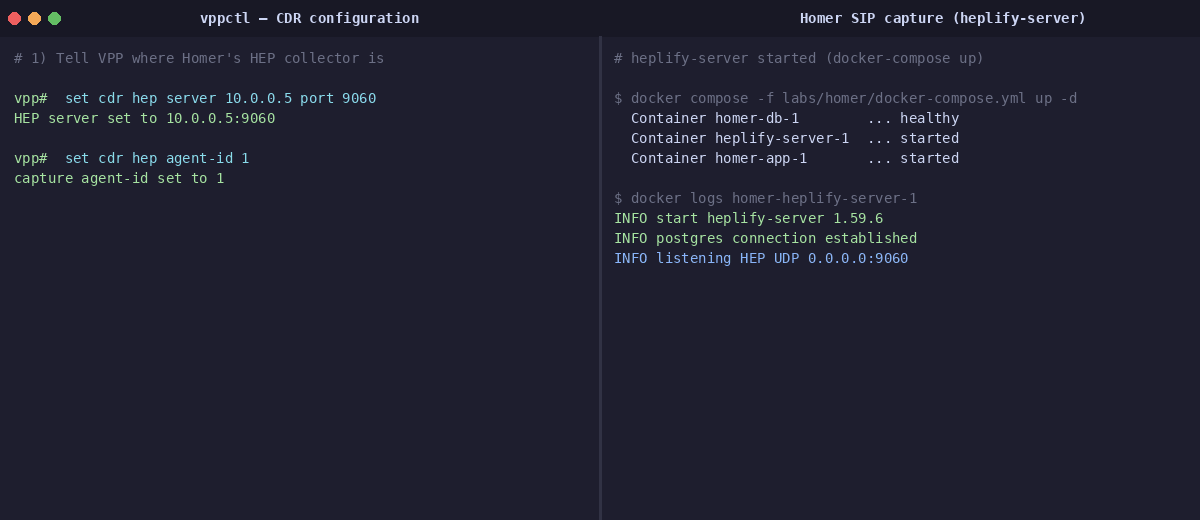
Task: Click the 'capture agent-id set to 1' output
Action: coord(119,178)
